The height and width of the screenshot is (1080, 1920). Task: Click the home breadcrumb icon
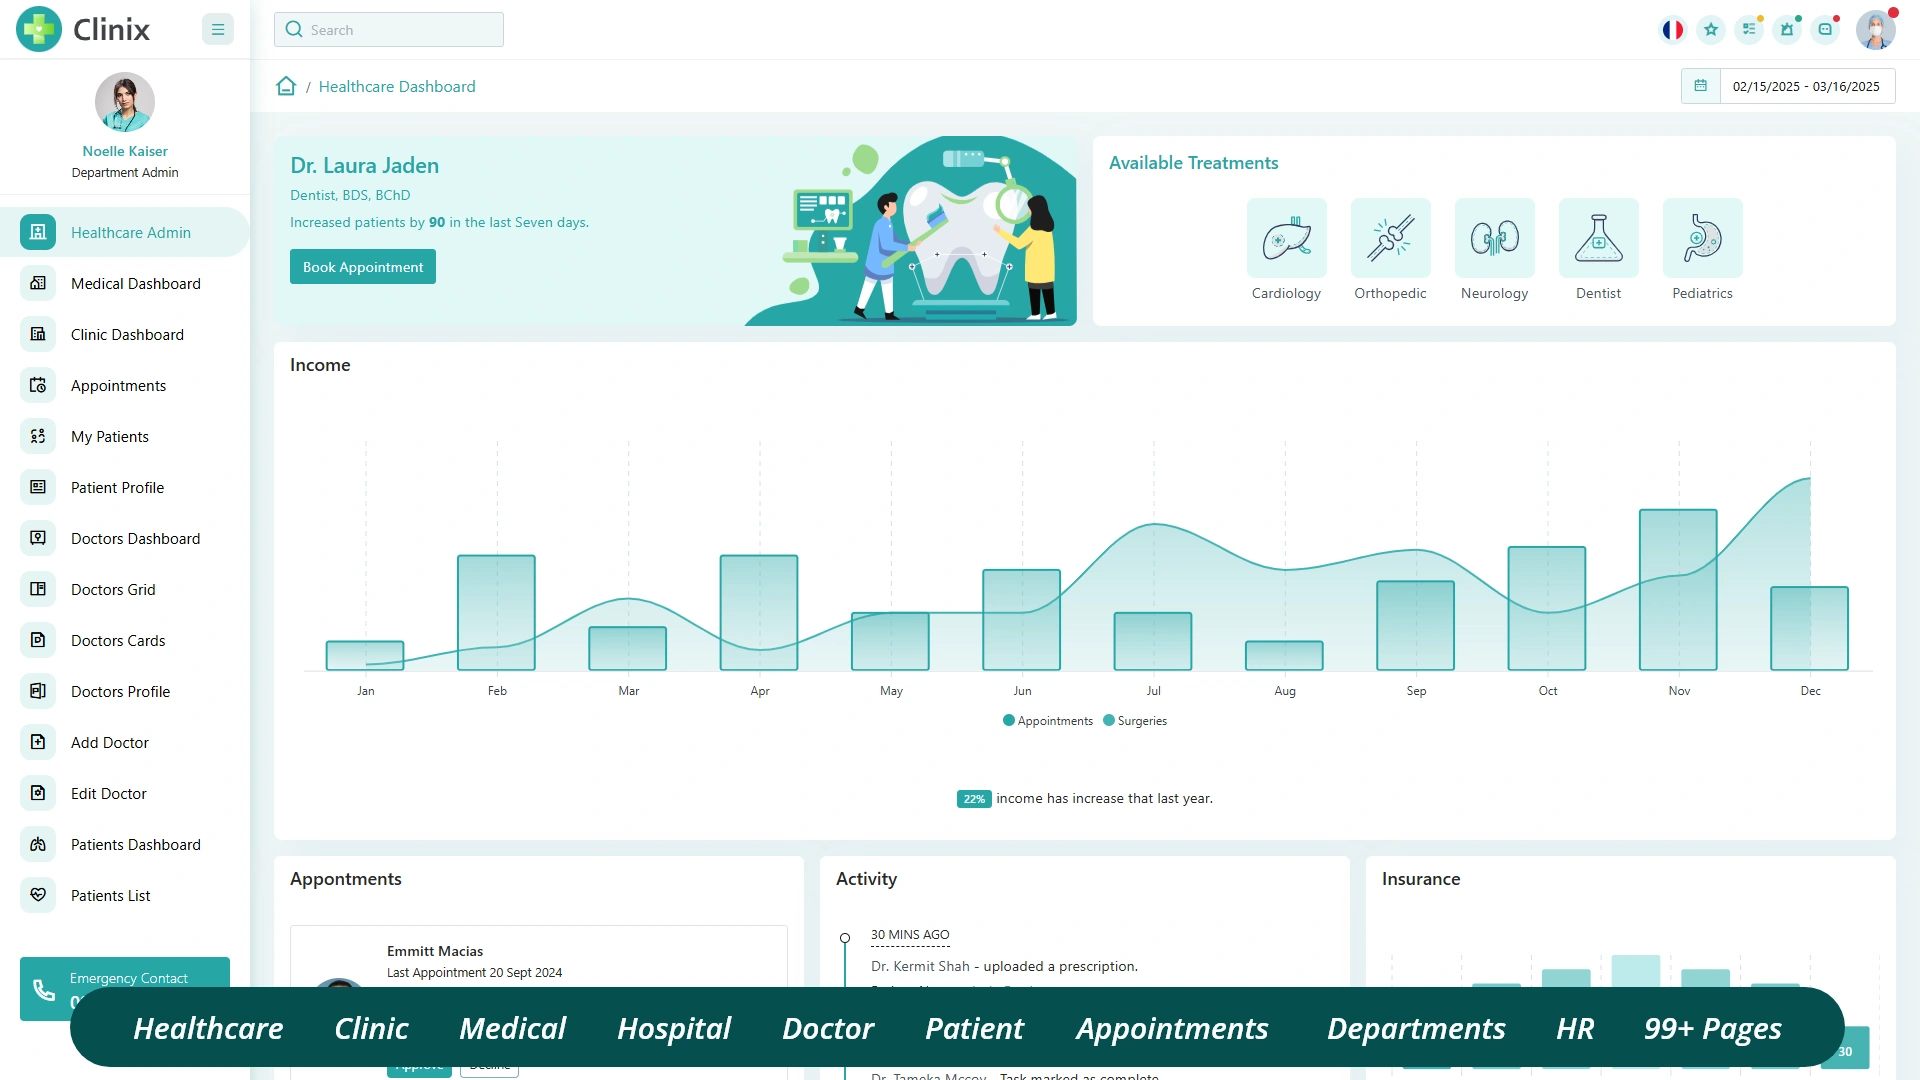tap(286, 86)
